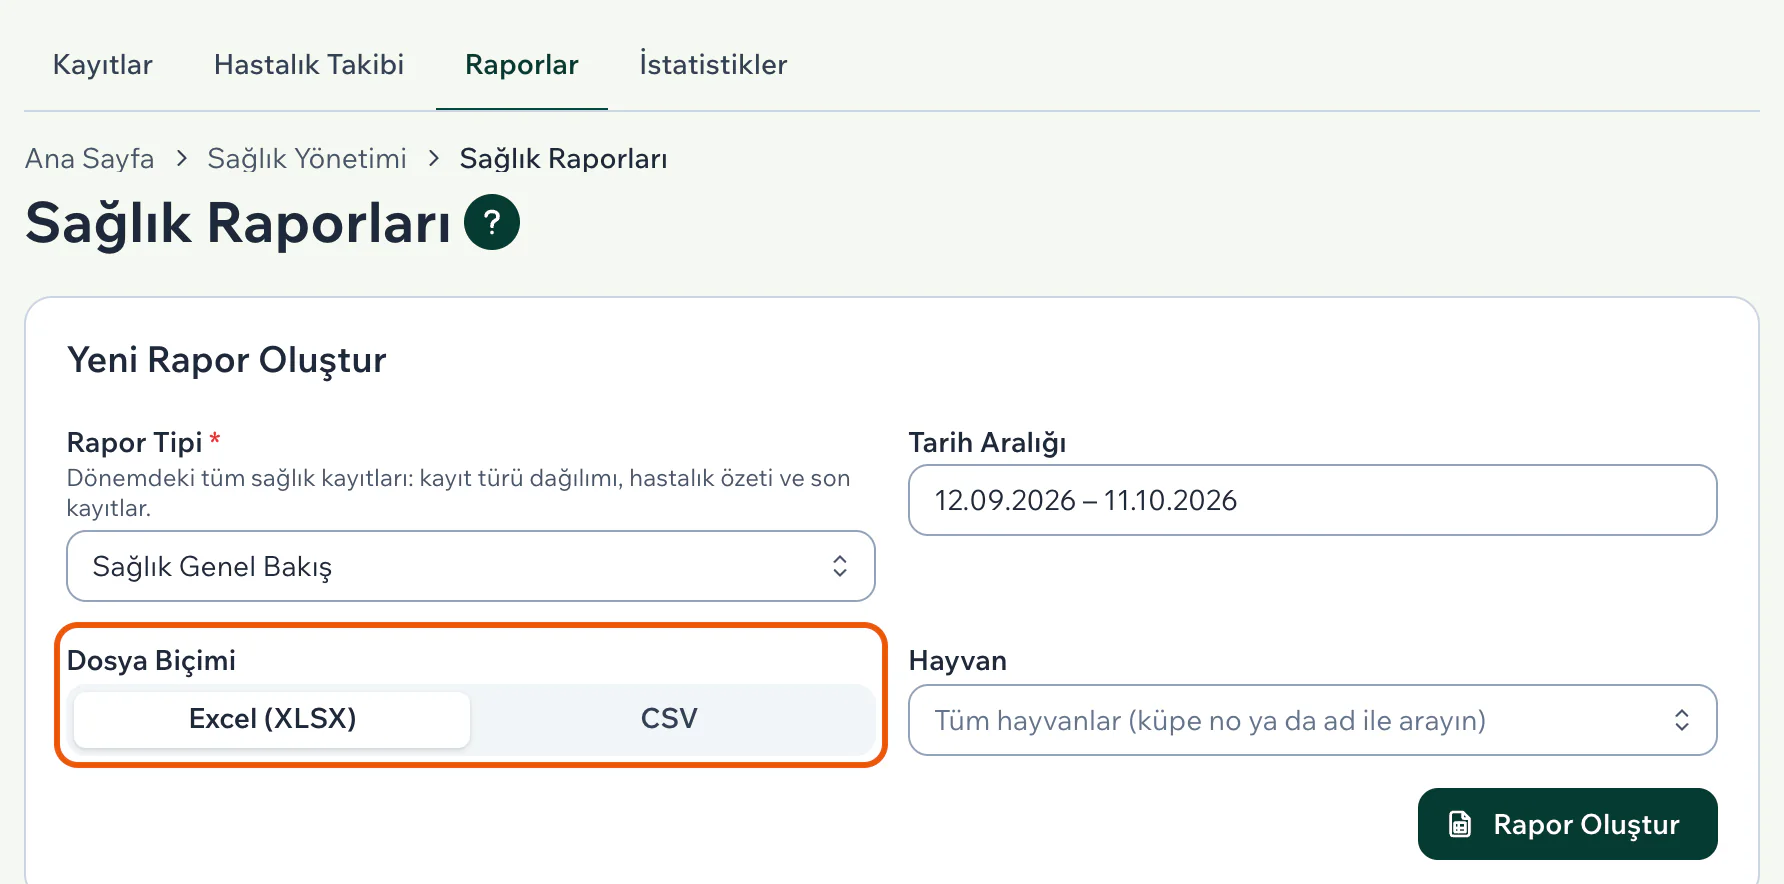Expand the Rapor Tipi dropdown
Viewport: 1784px width, 884px height.
coord(471,566)
